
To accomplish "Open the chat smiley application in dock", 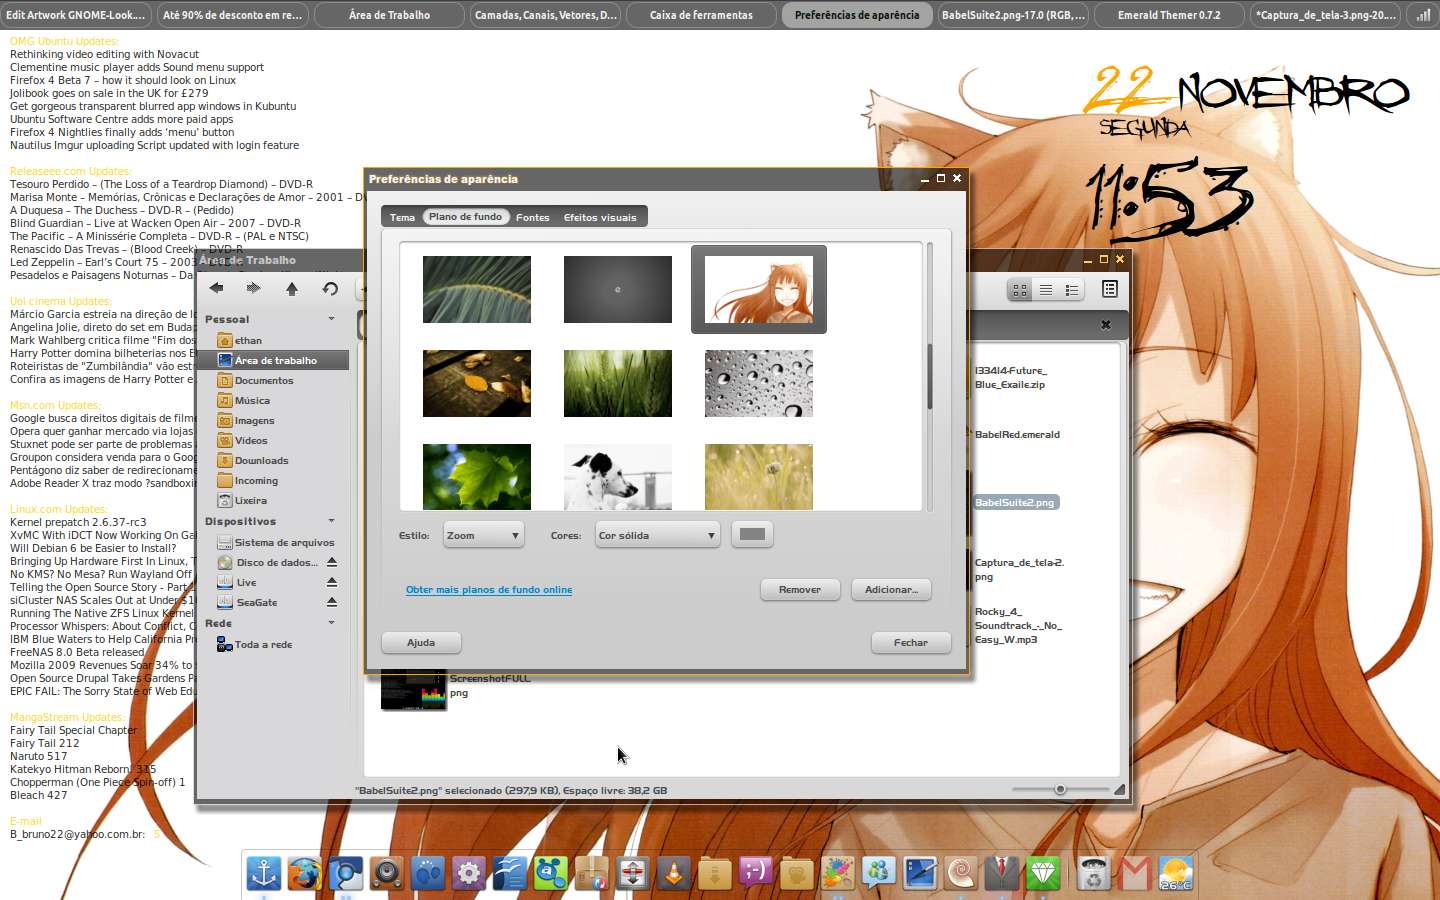I will click(x=756, y=873).
